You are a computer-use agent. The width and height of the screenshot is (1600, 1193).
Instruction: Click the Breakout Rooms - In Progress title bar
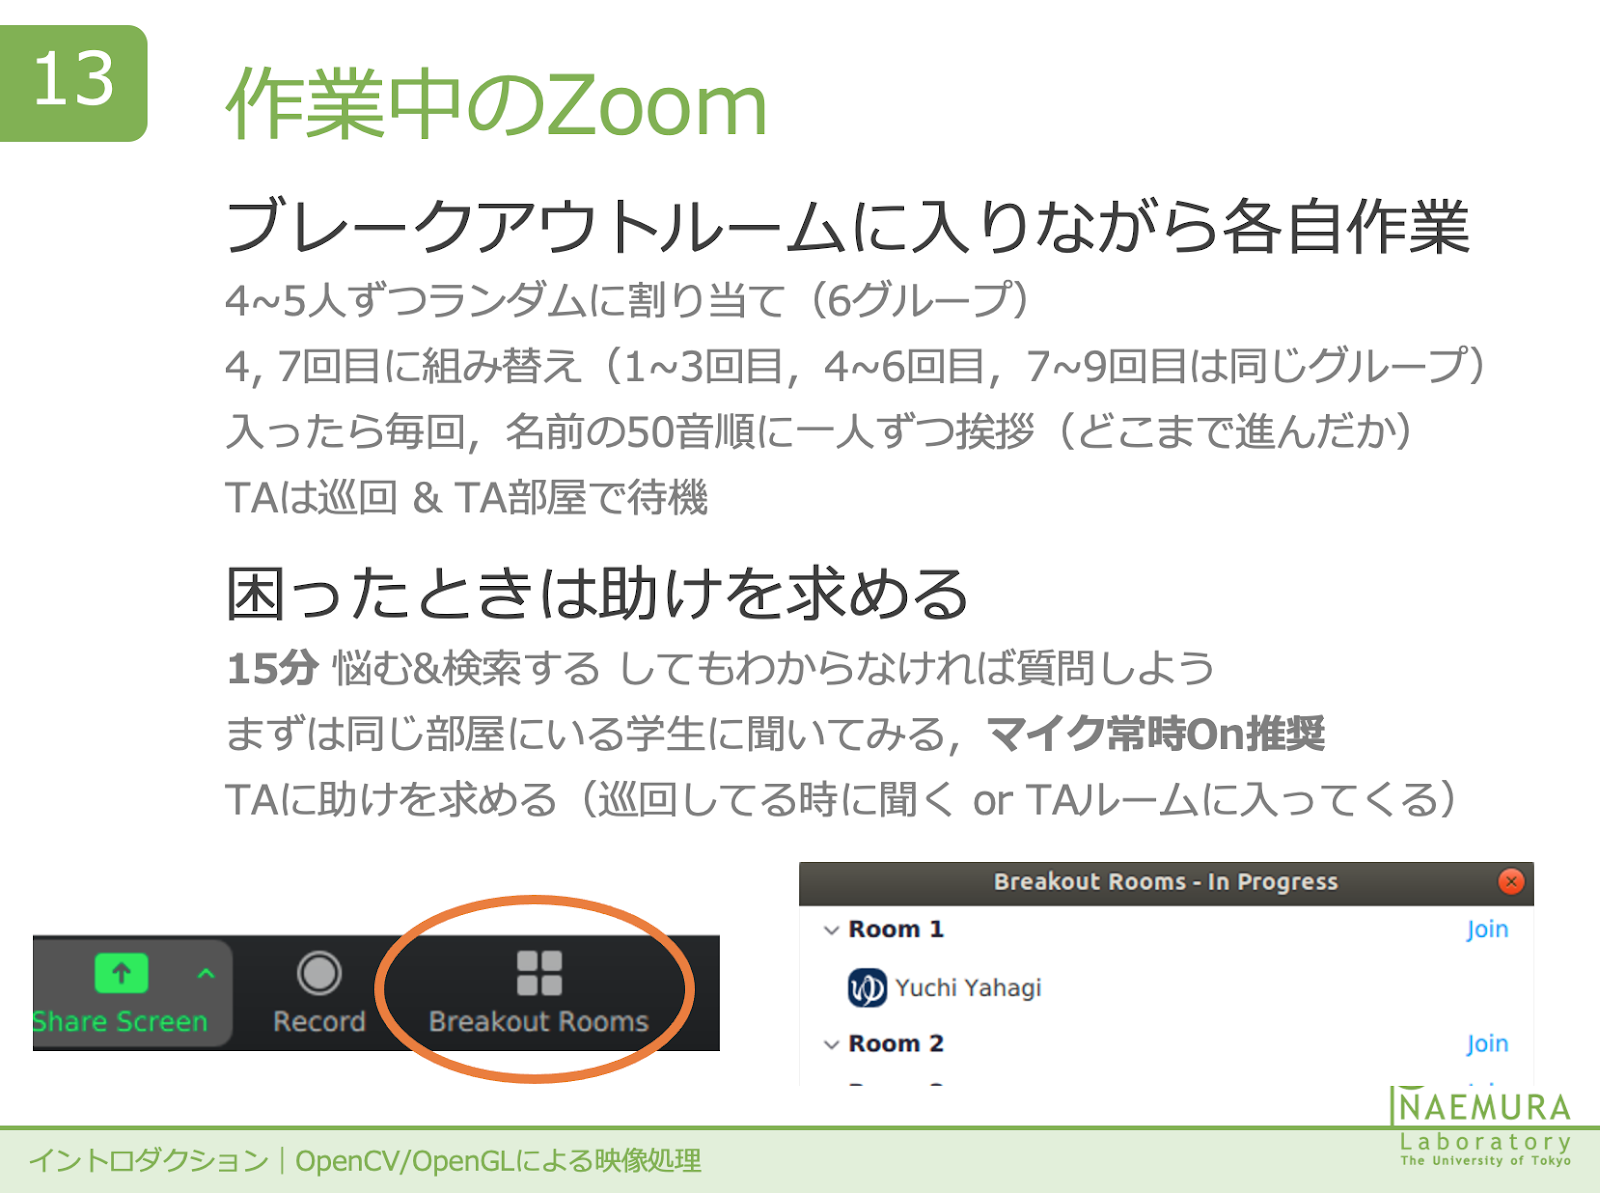(x=1166, y=882)
